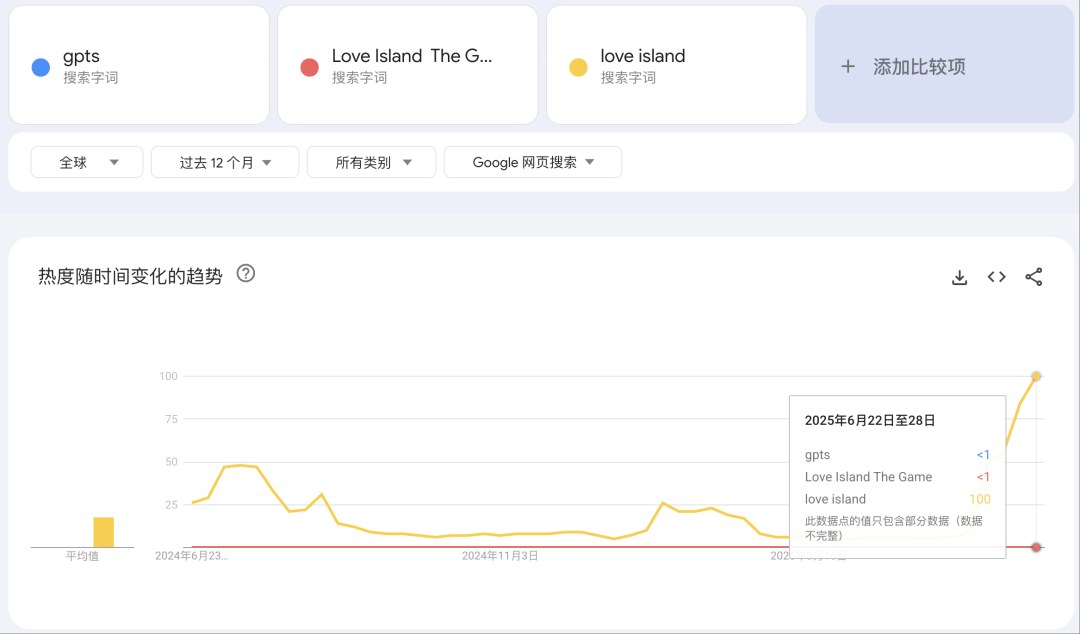Click the partial data note in tooltip
The width and height of the screenshot is (1080, 634).
pos(893,528)
